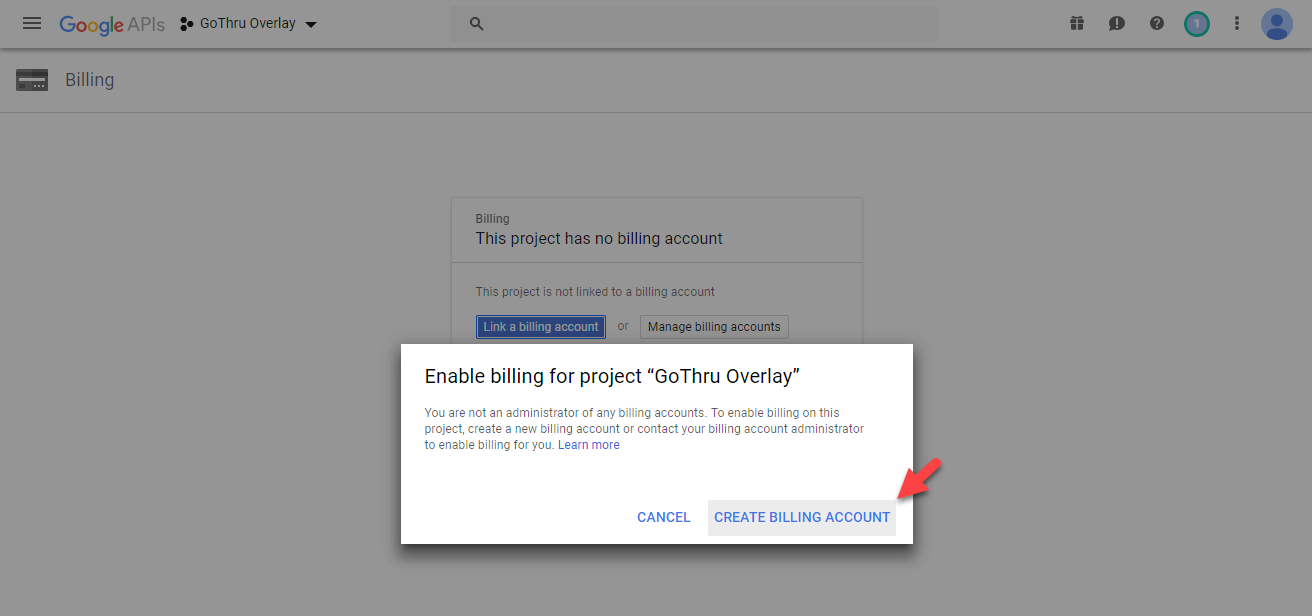Click the Billing card icon in the header

31,79
